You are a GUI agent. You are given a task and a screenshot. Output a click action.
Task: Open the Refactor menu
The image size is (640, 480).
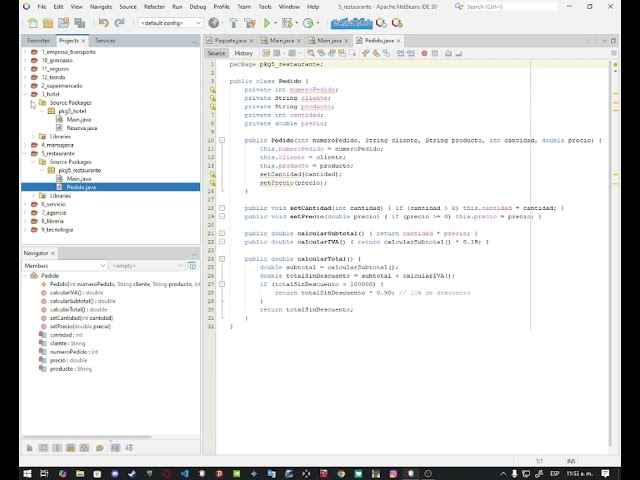click(x=154, y=7)
